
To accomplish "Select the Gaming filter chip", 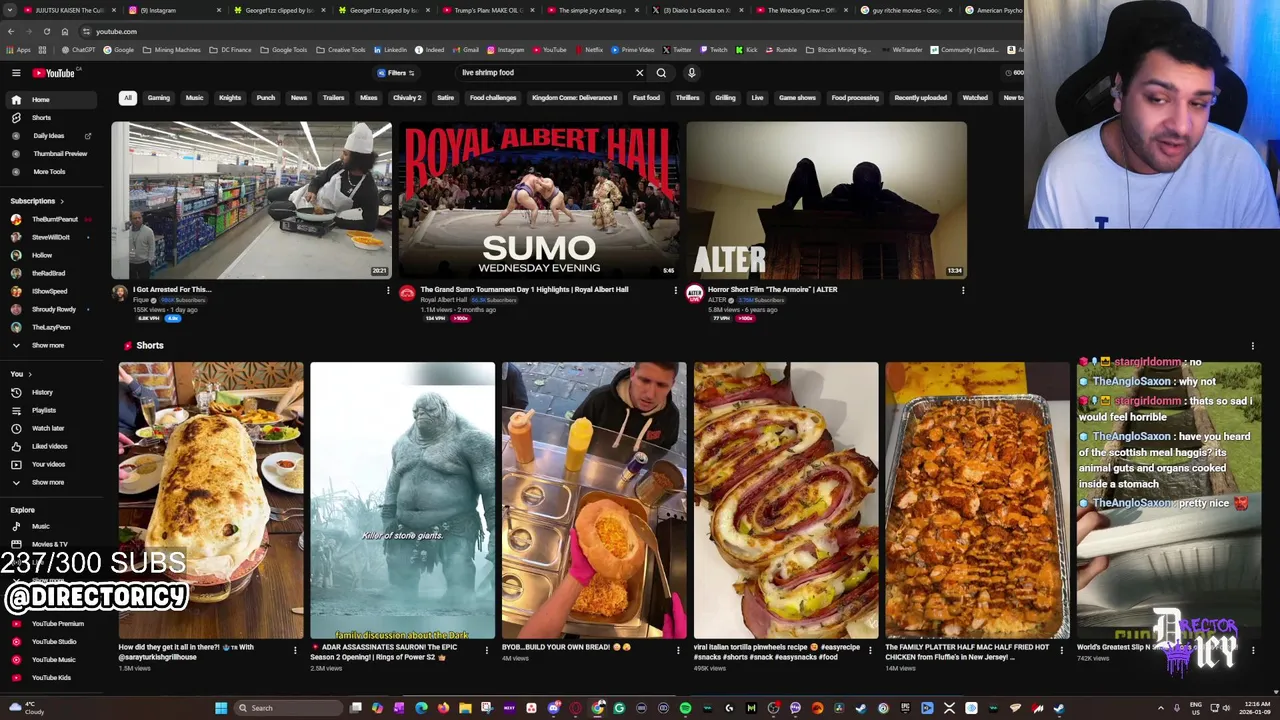I will tap(159, 98).
